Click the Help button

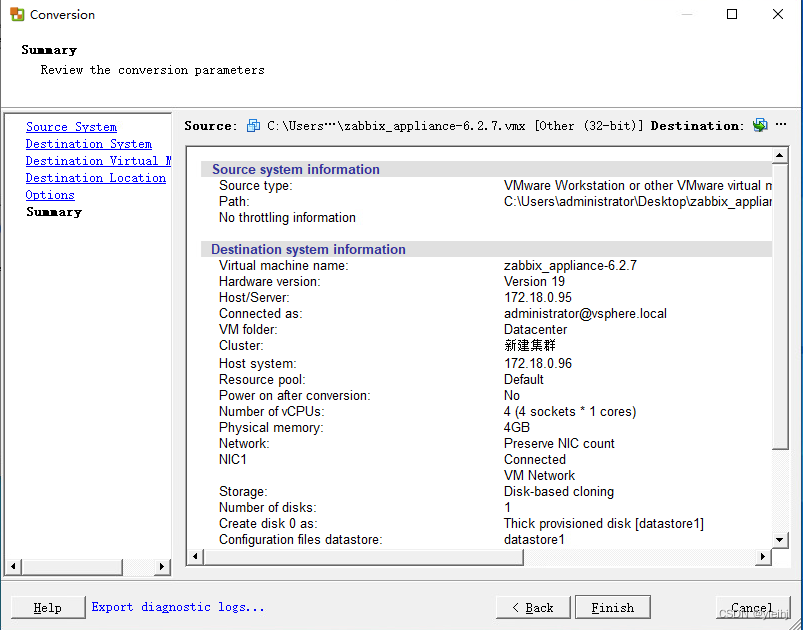pyautogui.click(x=48, y=607)
